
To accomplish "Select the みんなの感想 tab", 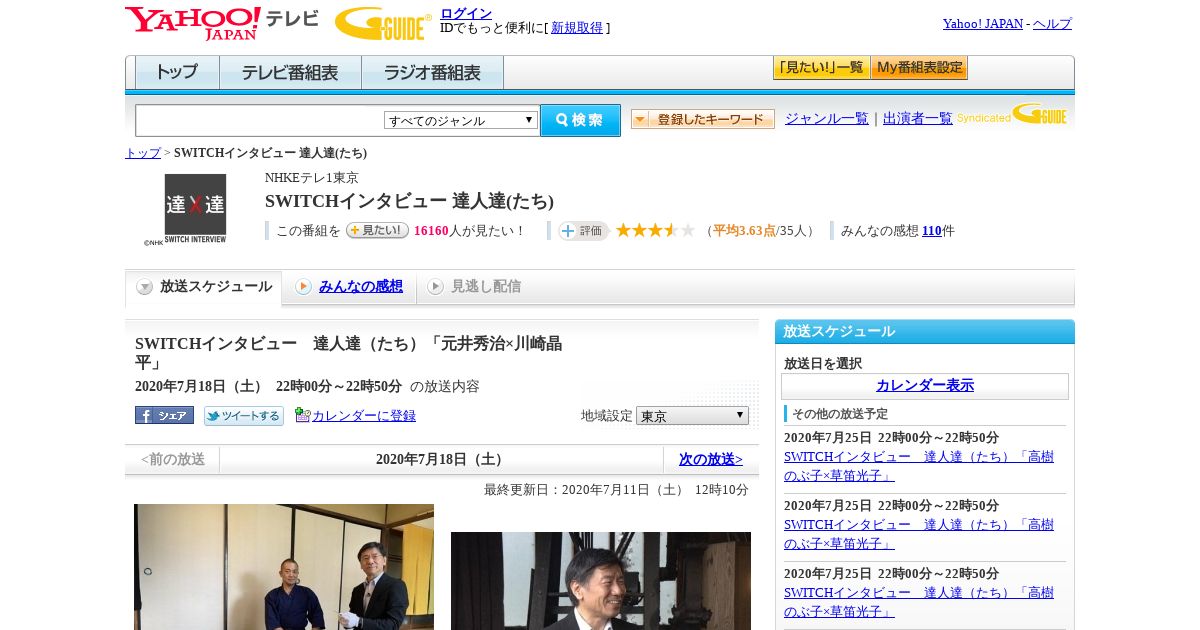I will (x=349, y=287).
